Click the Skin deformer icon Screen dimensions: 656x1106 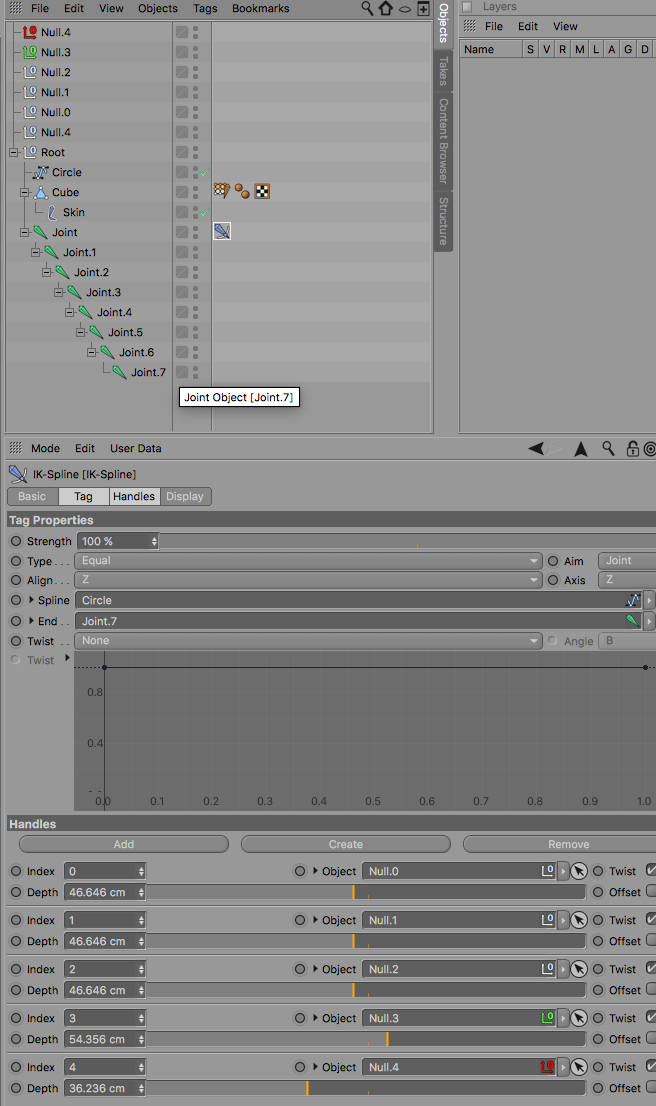pyautogui.click(x=53, y=212)
